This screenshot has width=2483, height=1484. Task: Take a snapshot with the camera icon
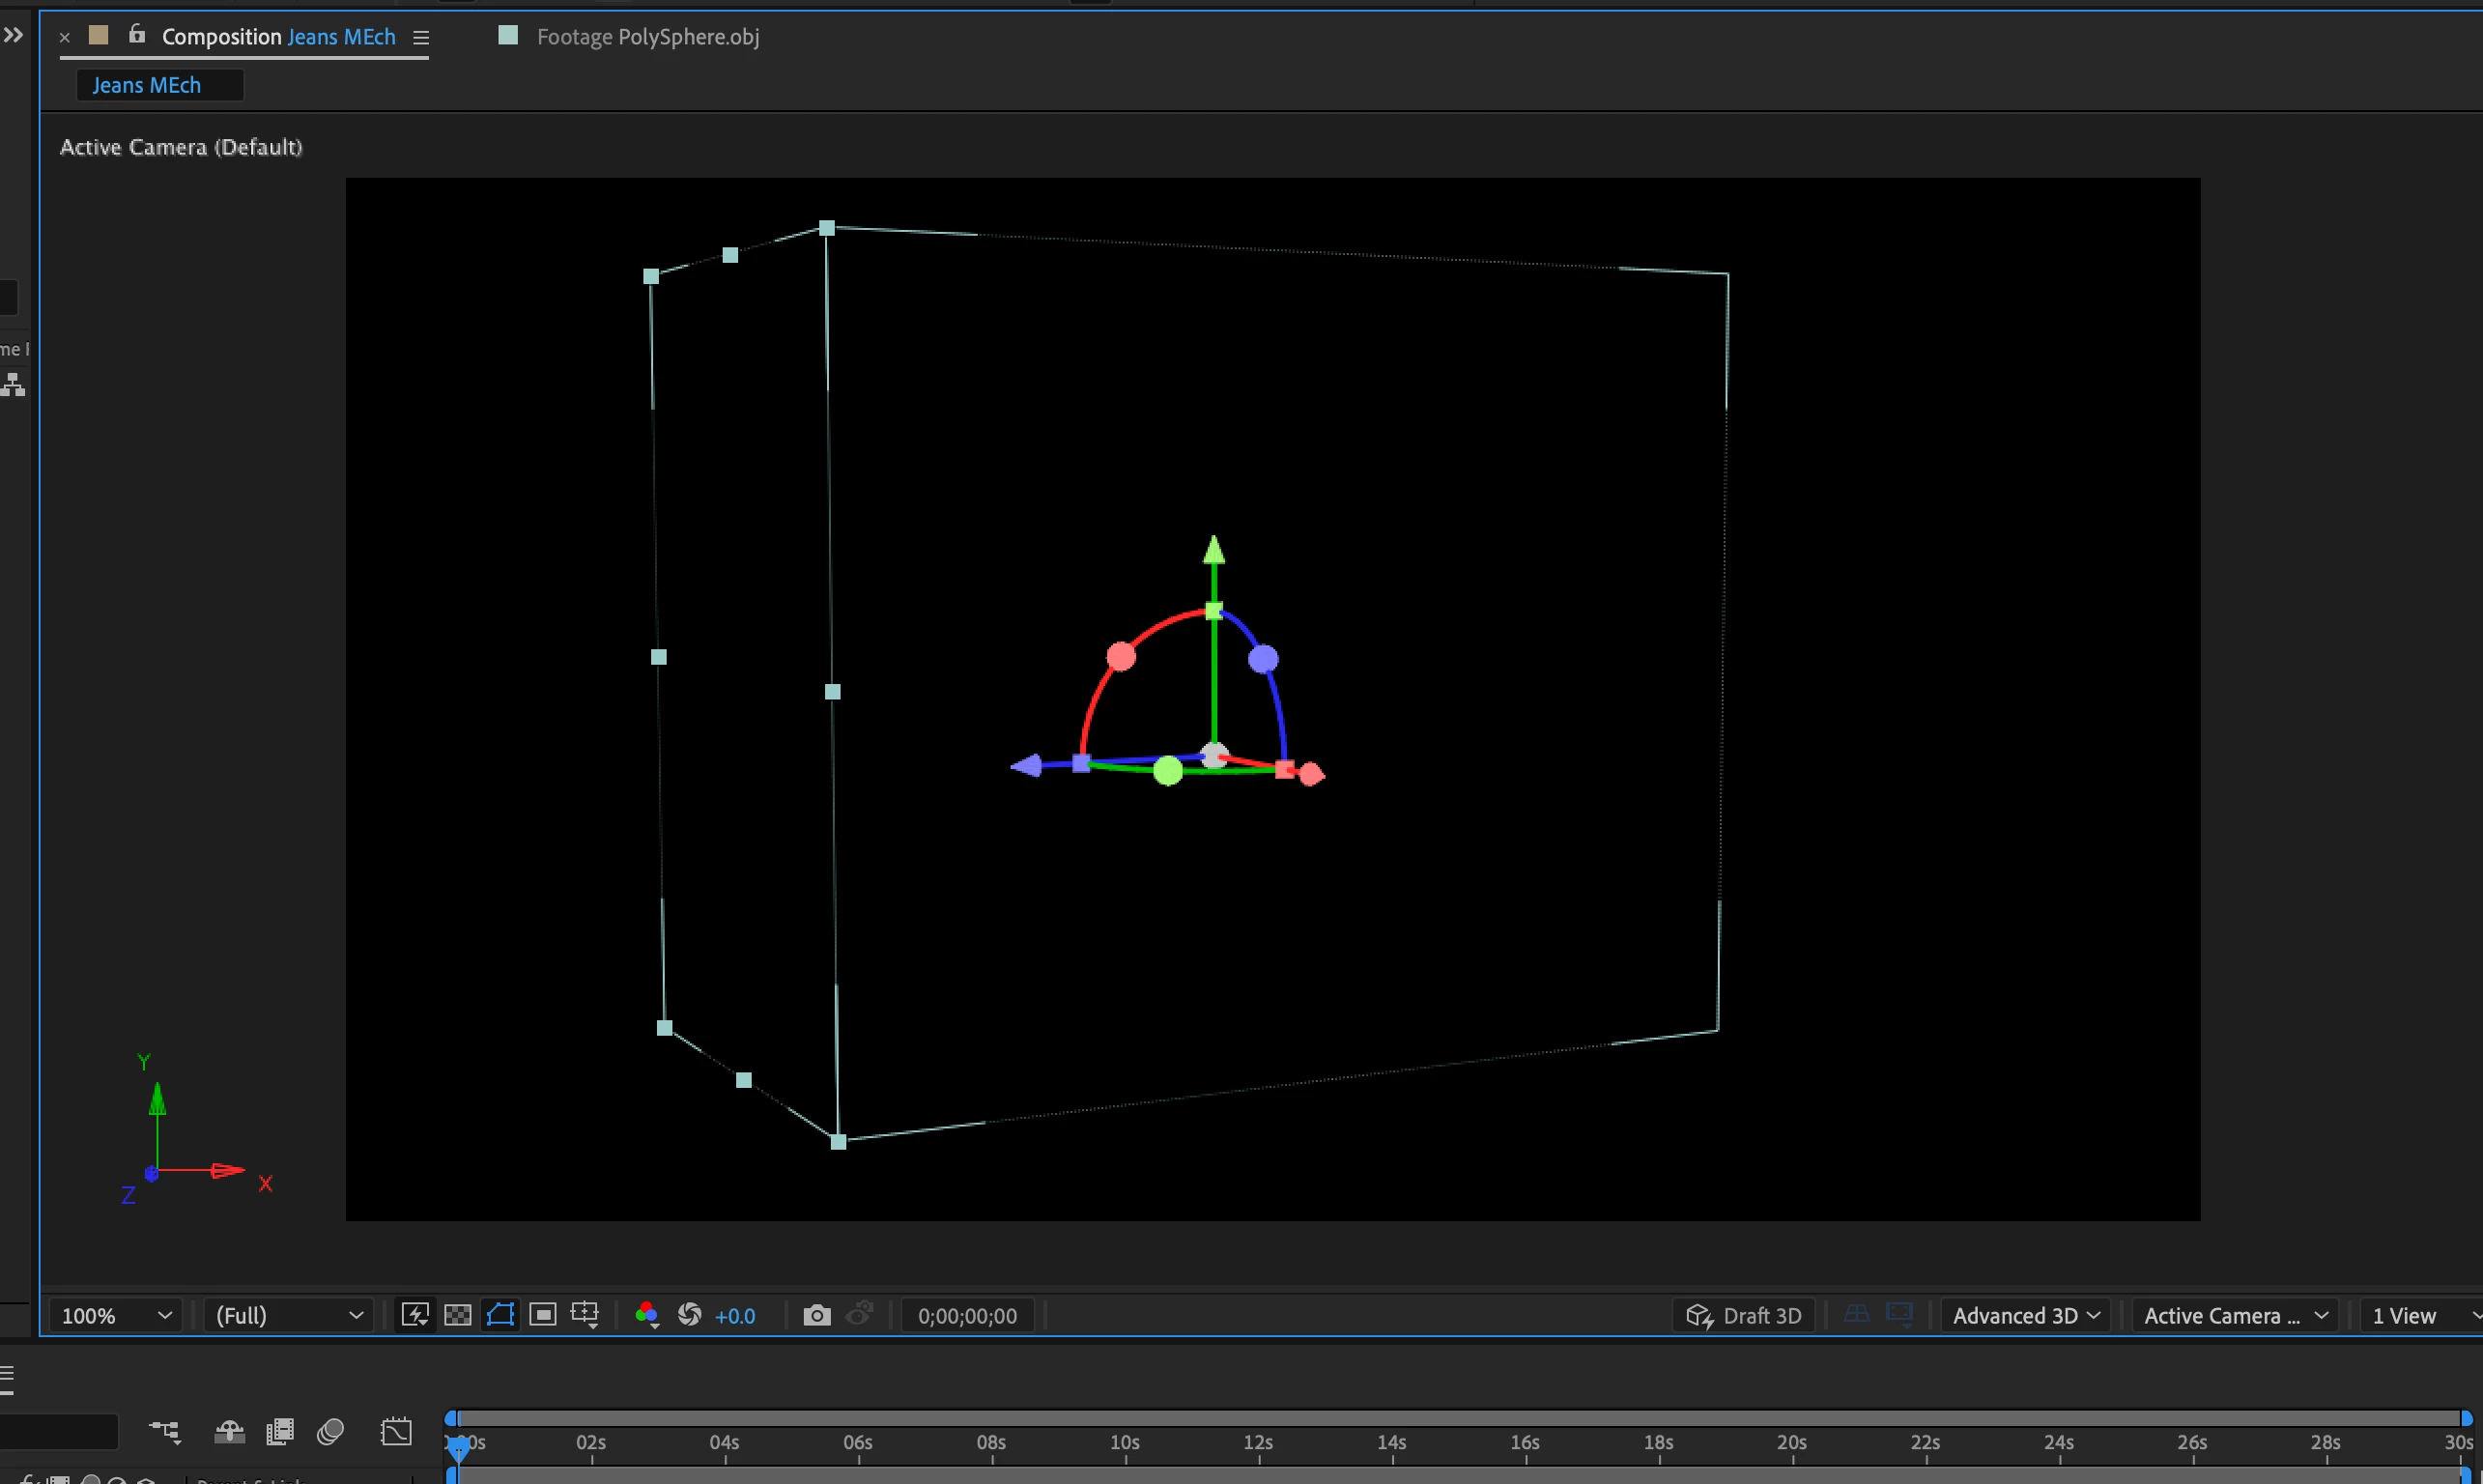click(817, 1315)
